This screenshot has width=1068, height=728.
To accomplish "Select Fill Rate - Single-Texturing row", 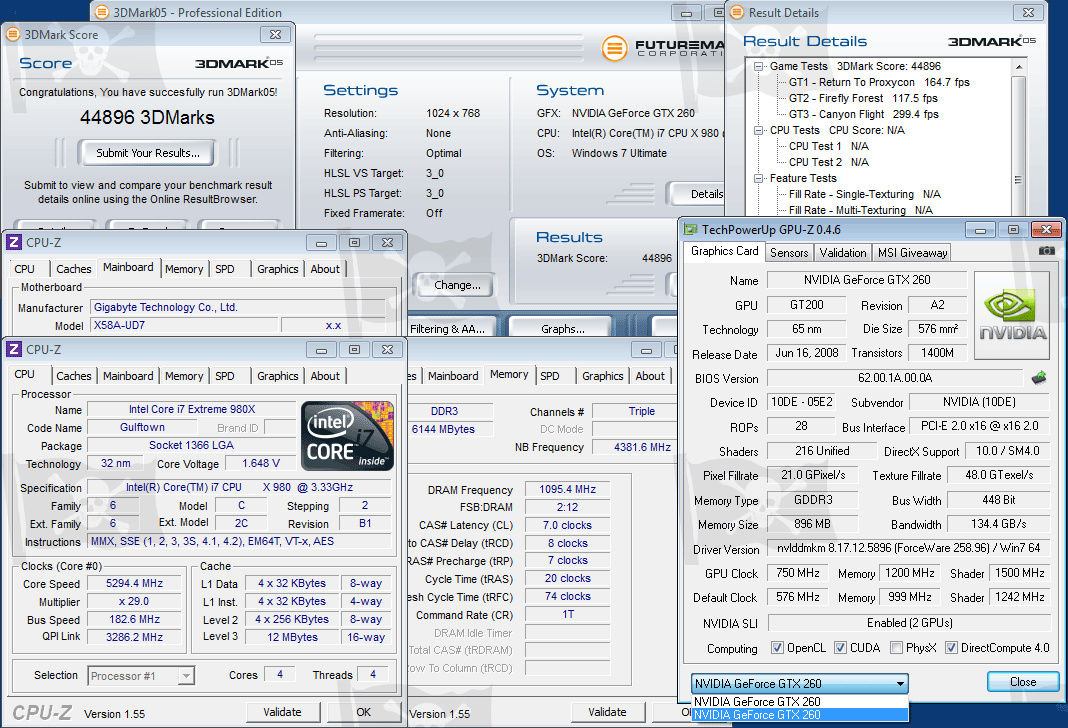I will 864,194.
